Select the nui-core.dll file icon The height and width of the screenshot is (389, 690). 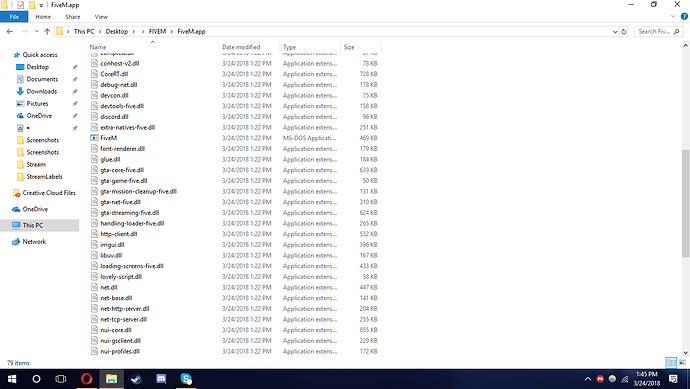pyautogui.click(x=94, y=330)
